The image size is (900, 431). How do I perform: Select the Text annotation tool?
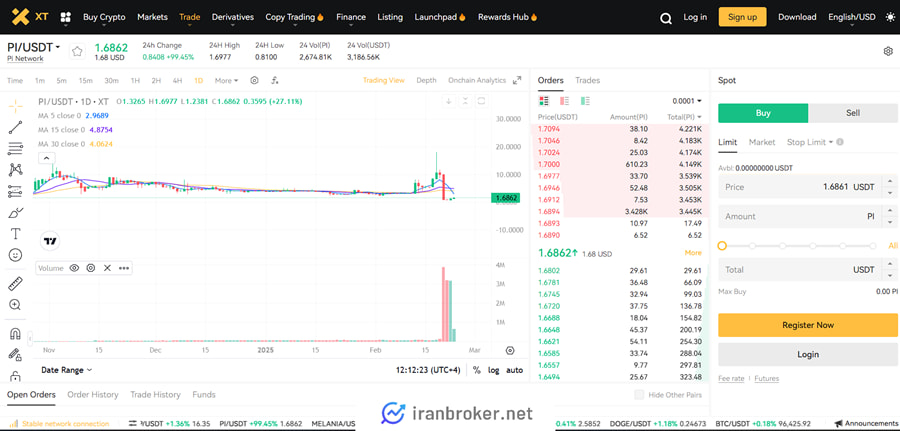coord(15,234)
